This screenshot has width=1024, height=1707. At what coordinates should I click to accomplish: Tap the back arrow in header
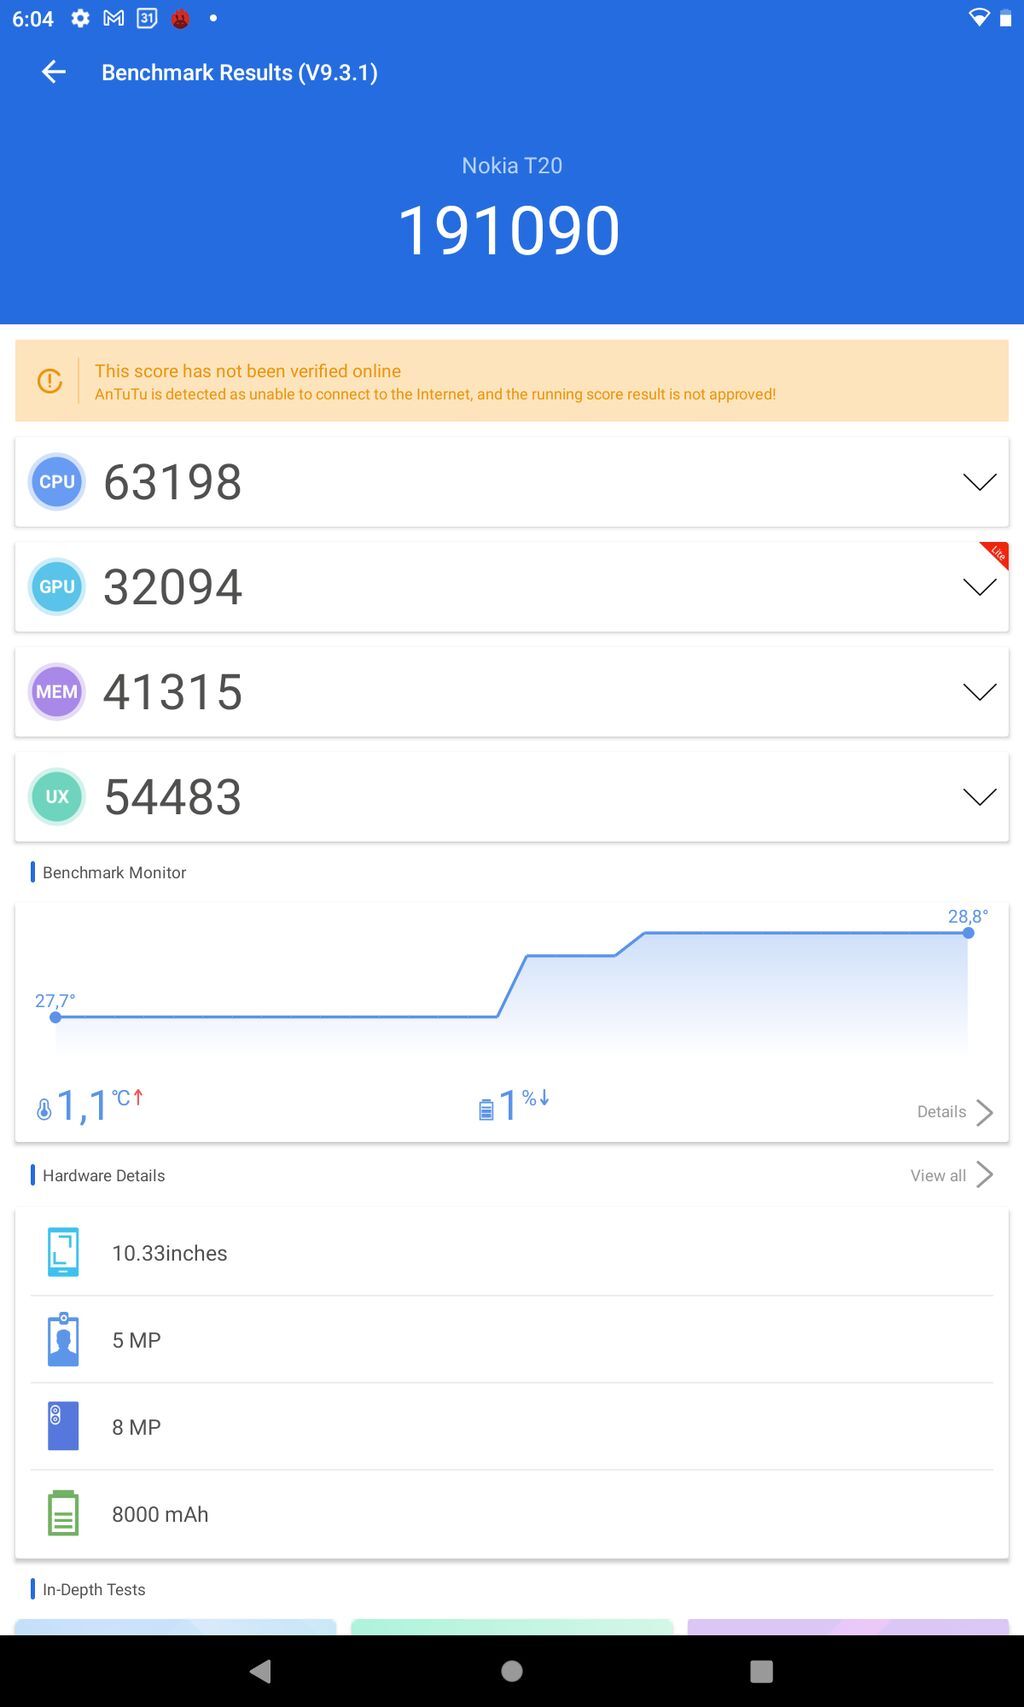(54, 72)
